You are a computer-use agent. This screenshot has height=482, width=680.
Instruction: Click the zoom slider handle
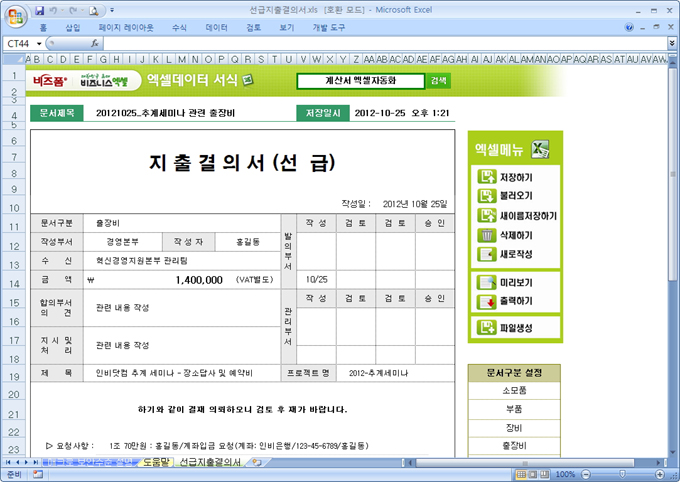pyautogui.click(x=622, y=474)
